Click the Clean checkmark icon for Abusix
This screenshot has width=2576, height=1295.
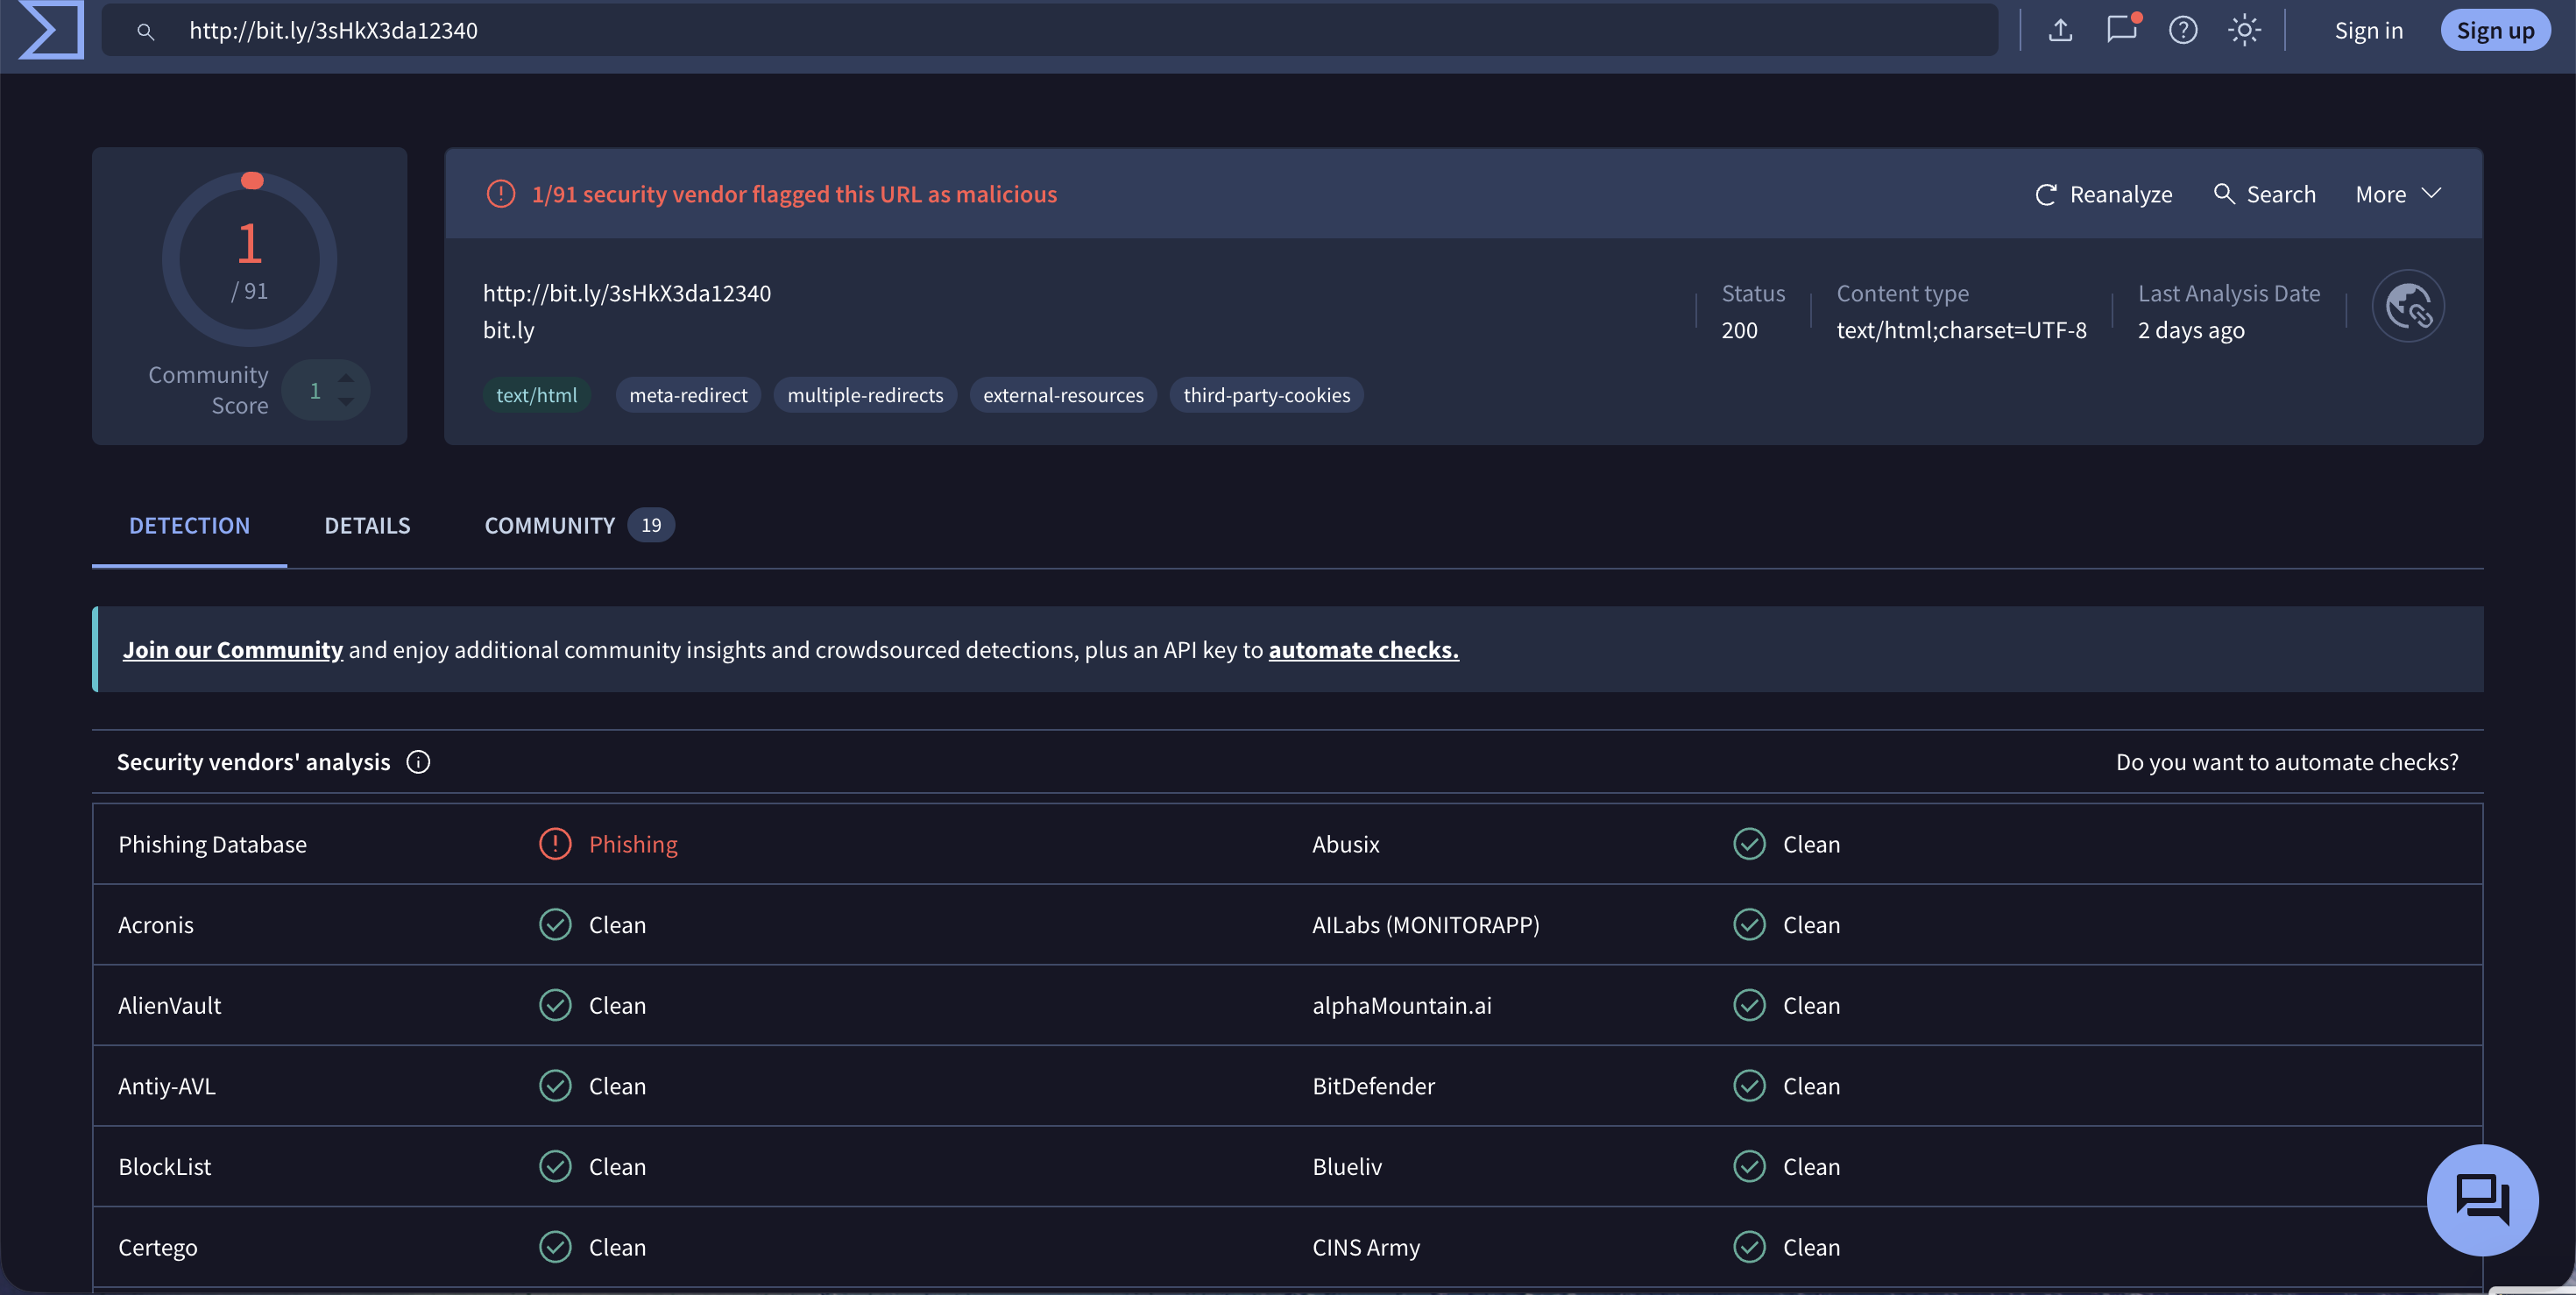[1749, 844]
